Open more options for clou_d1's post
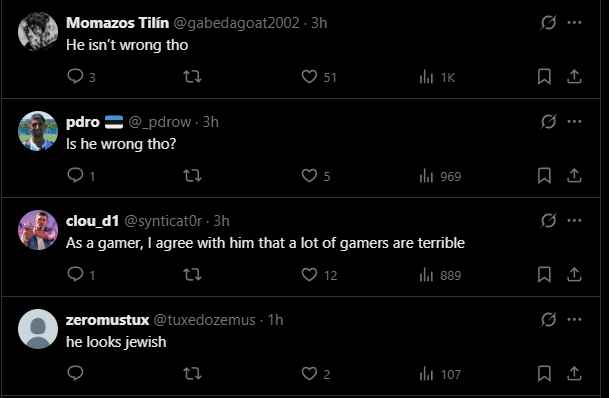This screenshot has width=609, height=398. [574, 221]
